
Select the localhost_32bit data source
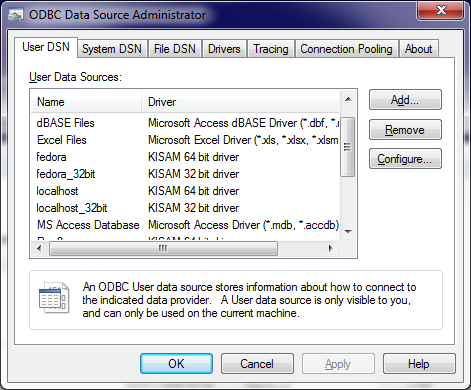pos(72,208)
